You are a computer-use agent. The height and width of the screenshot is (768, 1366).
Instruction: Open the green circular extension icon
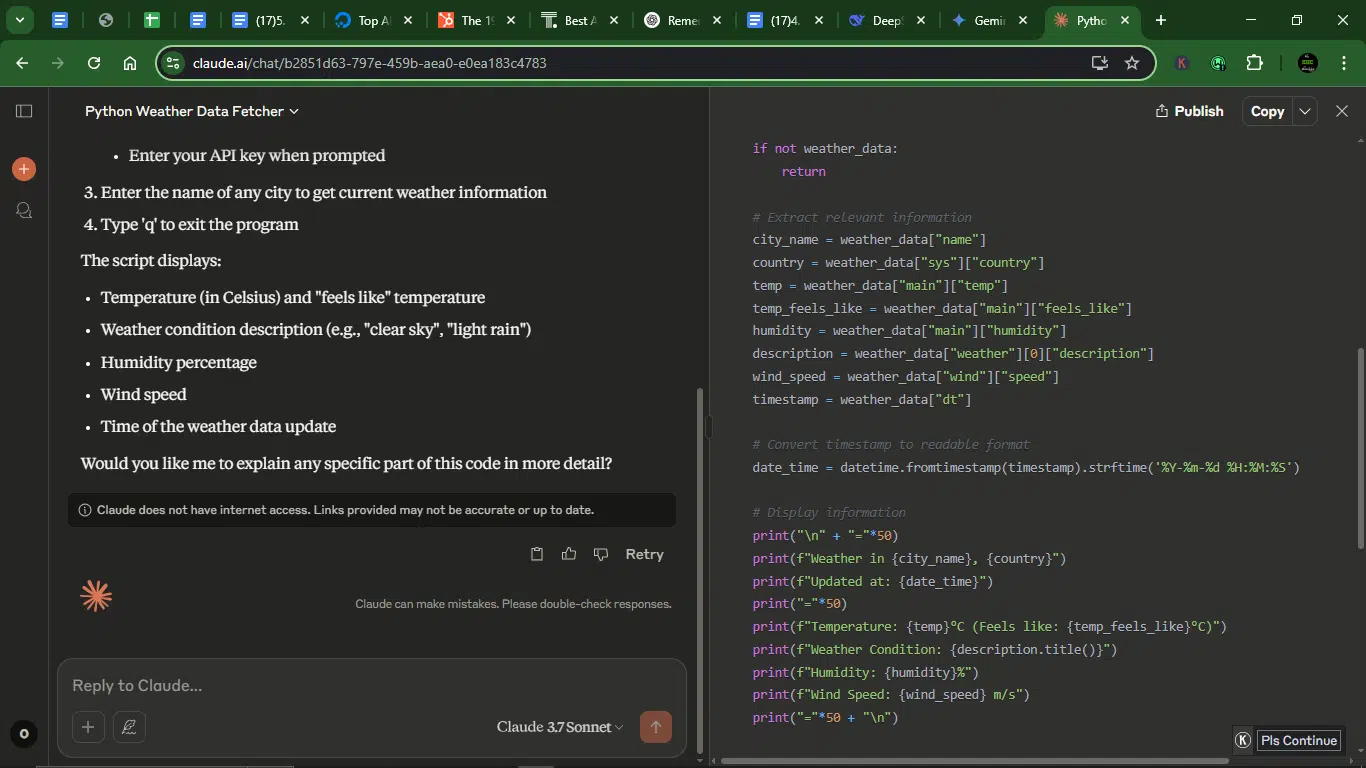1218,63
